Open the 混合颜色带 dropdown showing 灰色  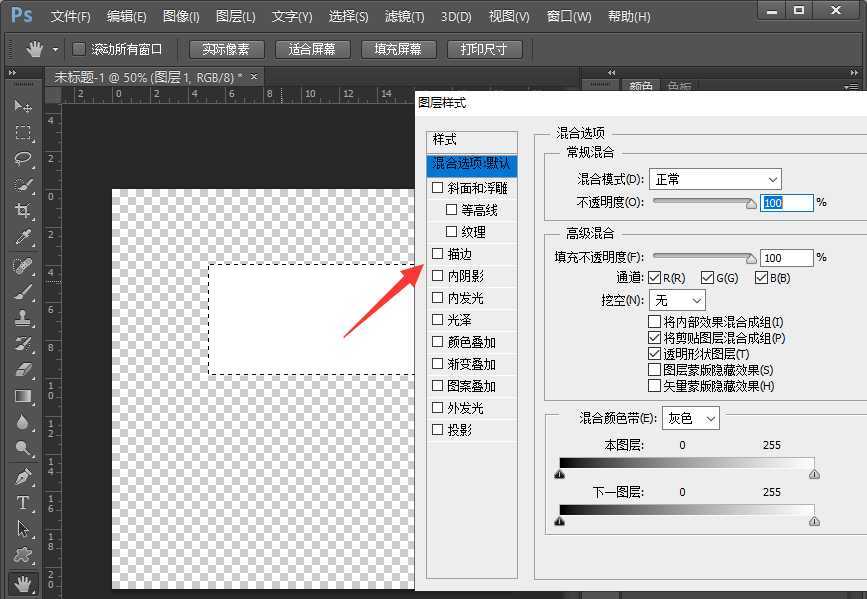692,418
